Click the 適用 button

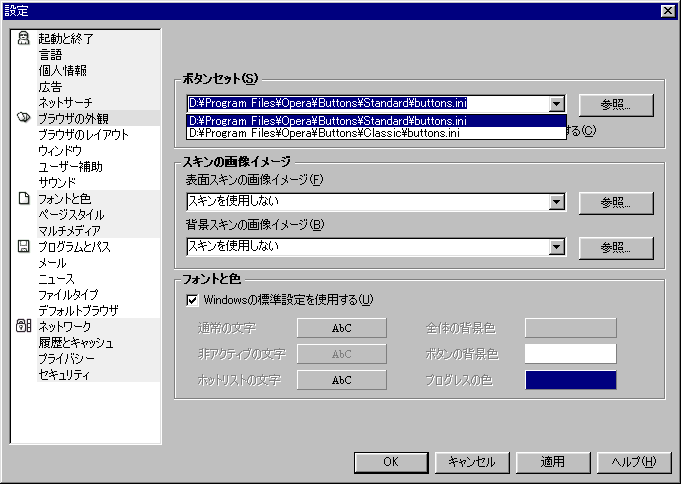(553, 462)
